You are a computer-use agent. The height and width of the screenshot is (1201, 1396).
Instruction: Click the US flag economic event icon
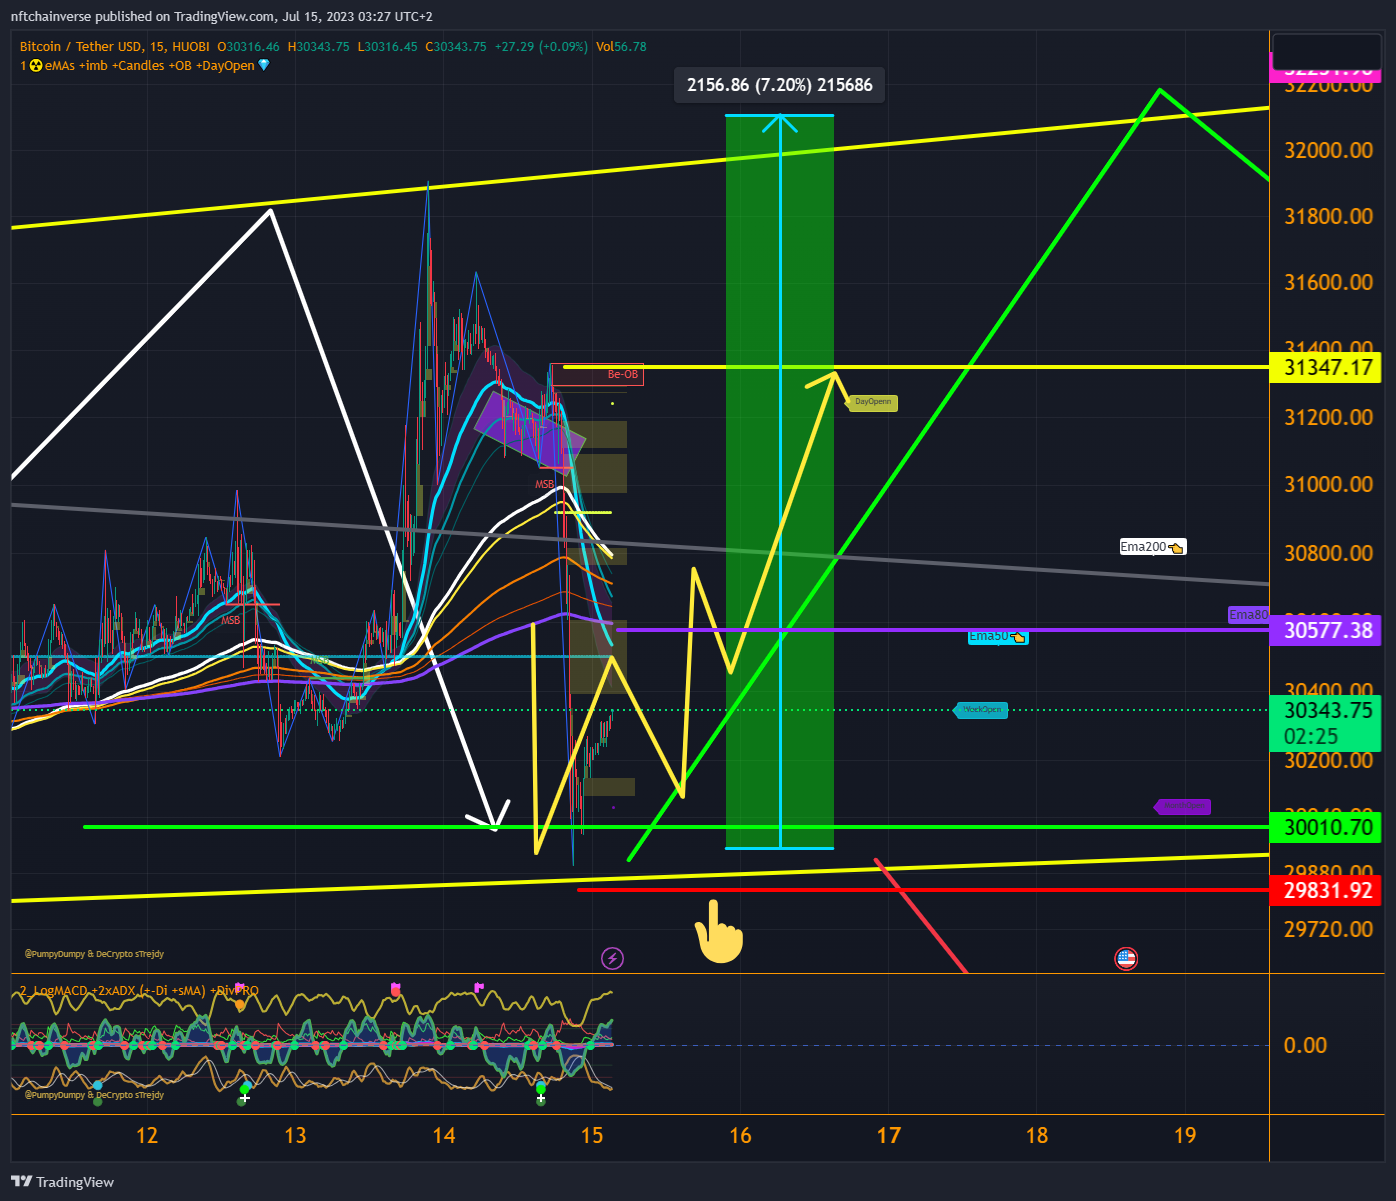(1126, 959)
